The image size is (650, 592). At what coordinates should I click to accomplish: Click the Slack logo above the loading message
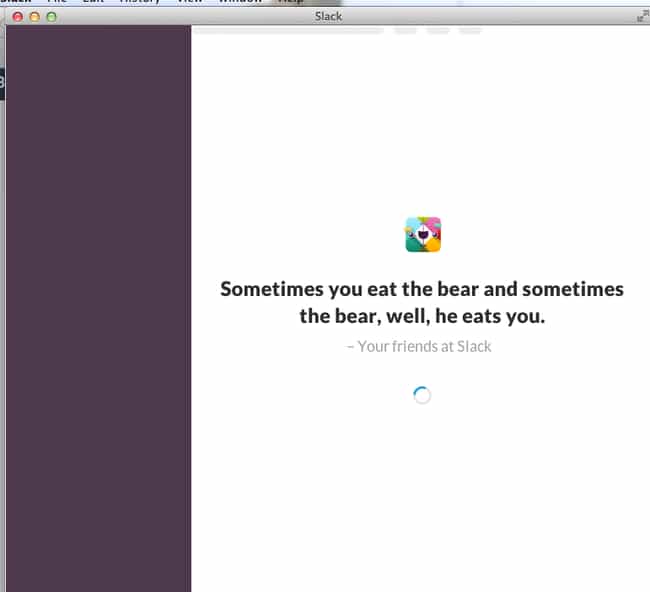pyautogui.click(x=423, y=234)
